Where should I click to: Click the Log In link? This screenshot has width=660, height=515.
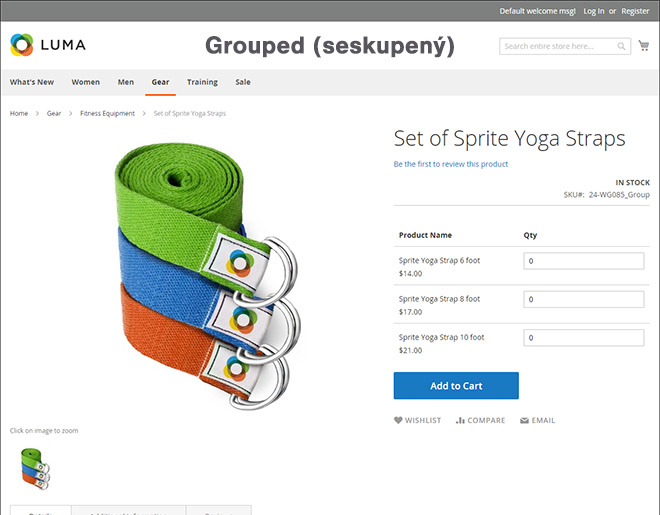(x=594, y=11)
